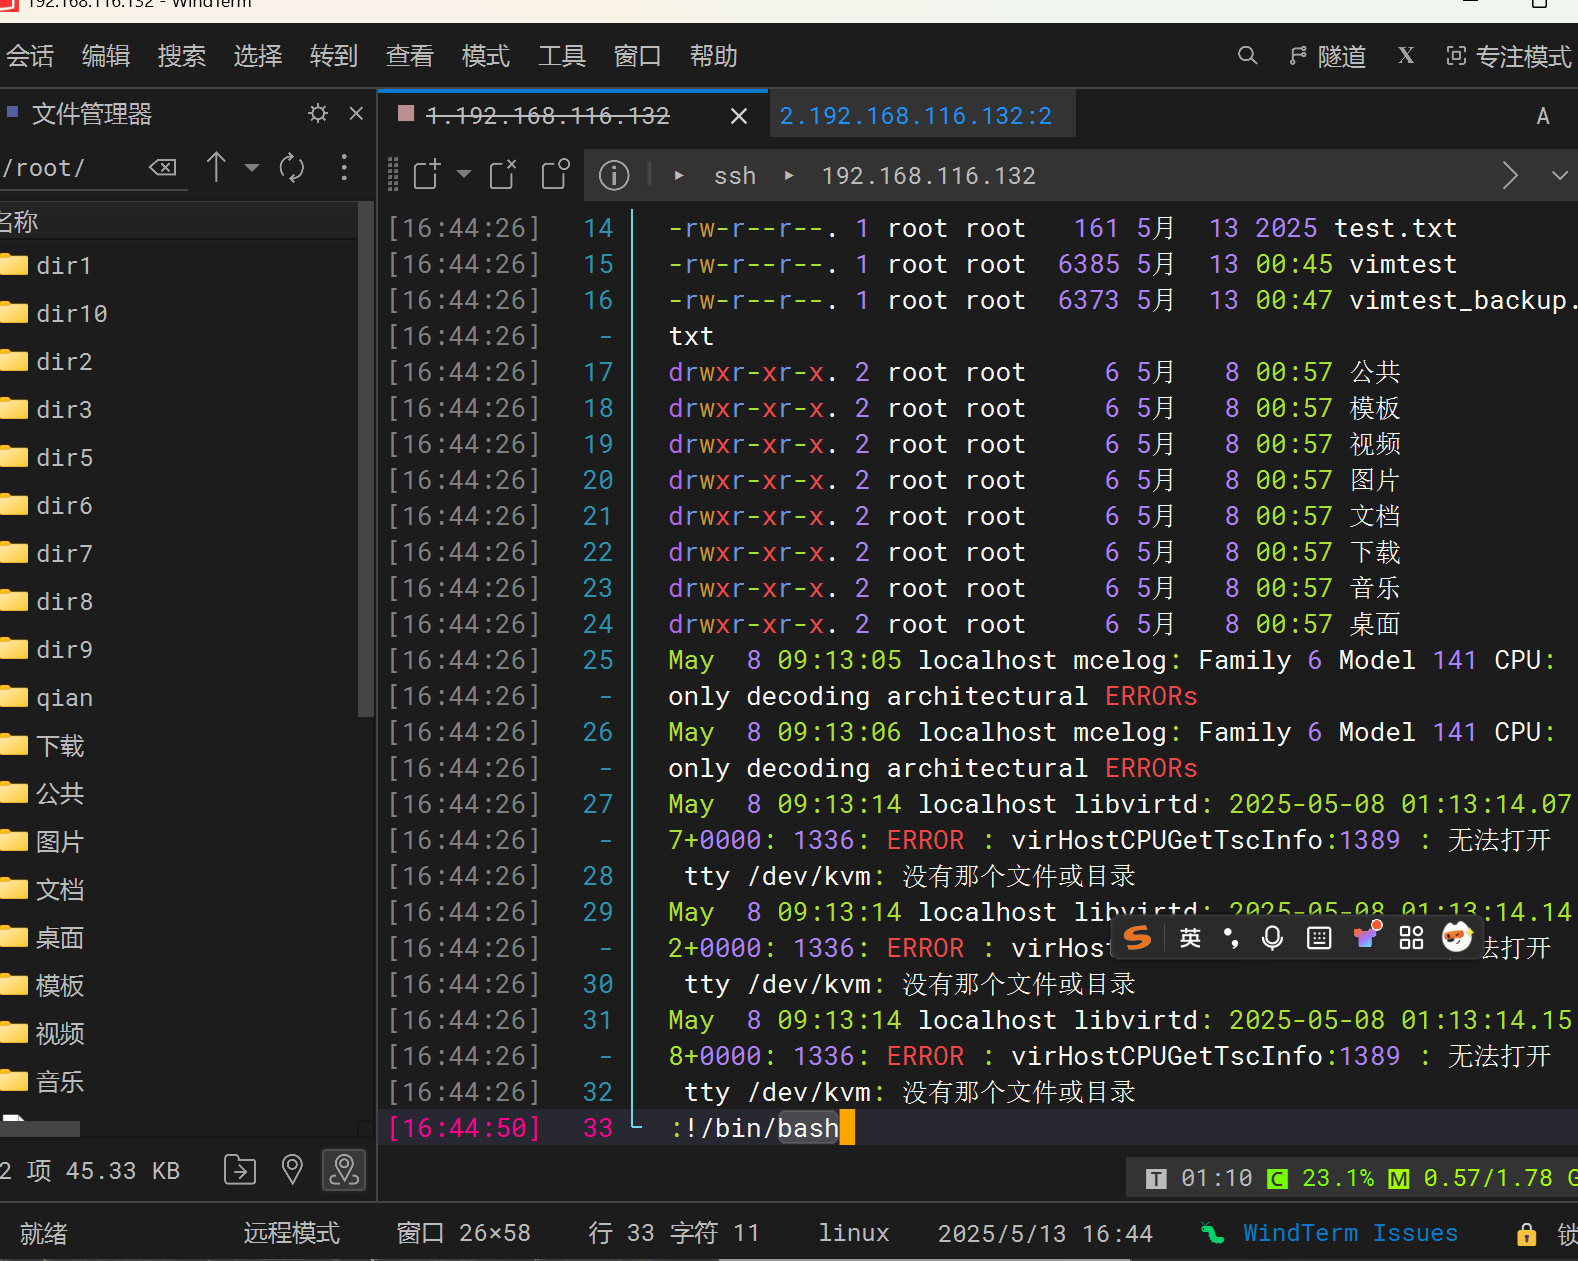Close the 1.192.168.116.132 tab
This screenshot has width=1578, height=1261.
point(739,116)
